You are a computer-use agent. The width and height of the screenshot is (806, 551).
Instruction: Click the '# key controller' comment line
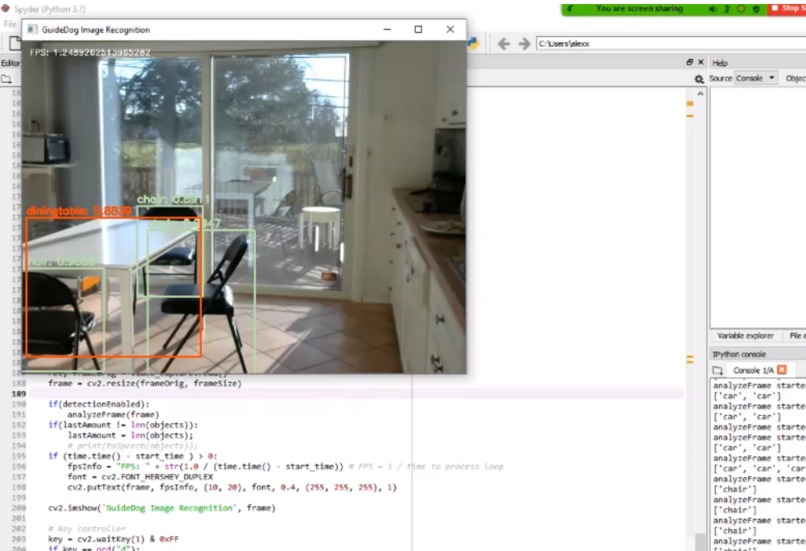pos(87,528)
